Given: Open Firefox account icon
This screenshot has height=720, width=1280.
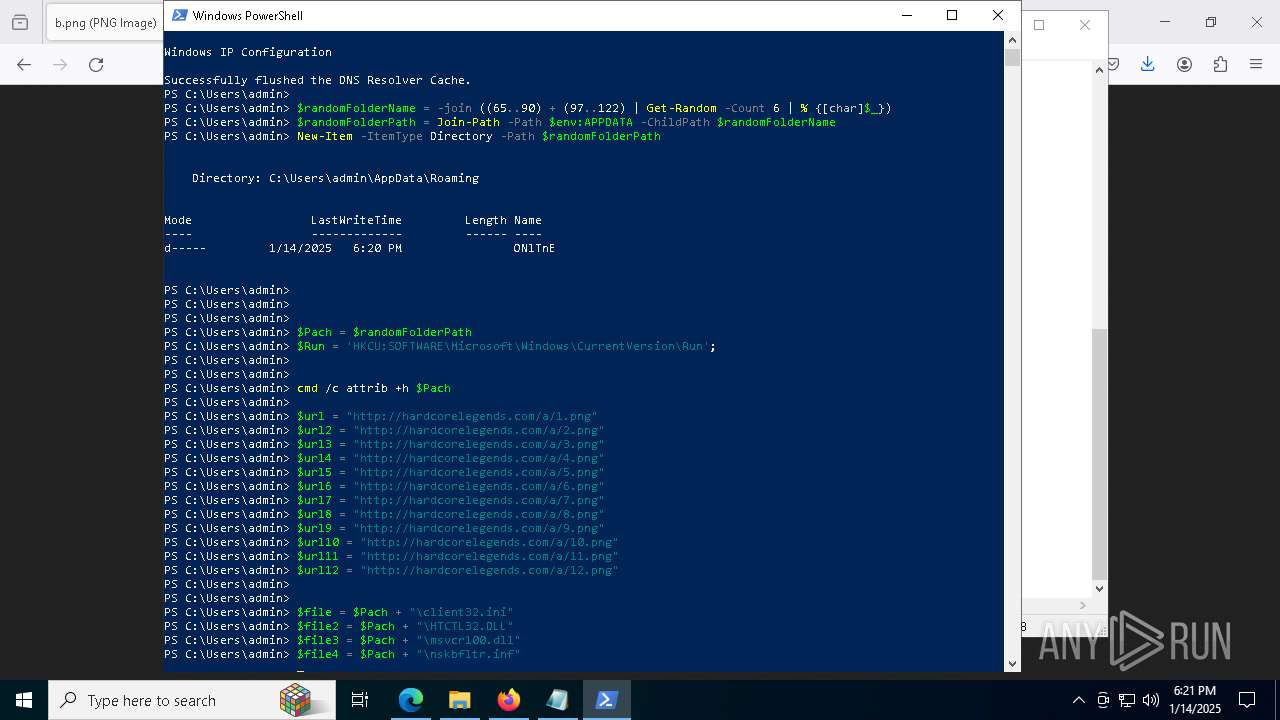Looking at the screenshot, I should (1184, 64).
